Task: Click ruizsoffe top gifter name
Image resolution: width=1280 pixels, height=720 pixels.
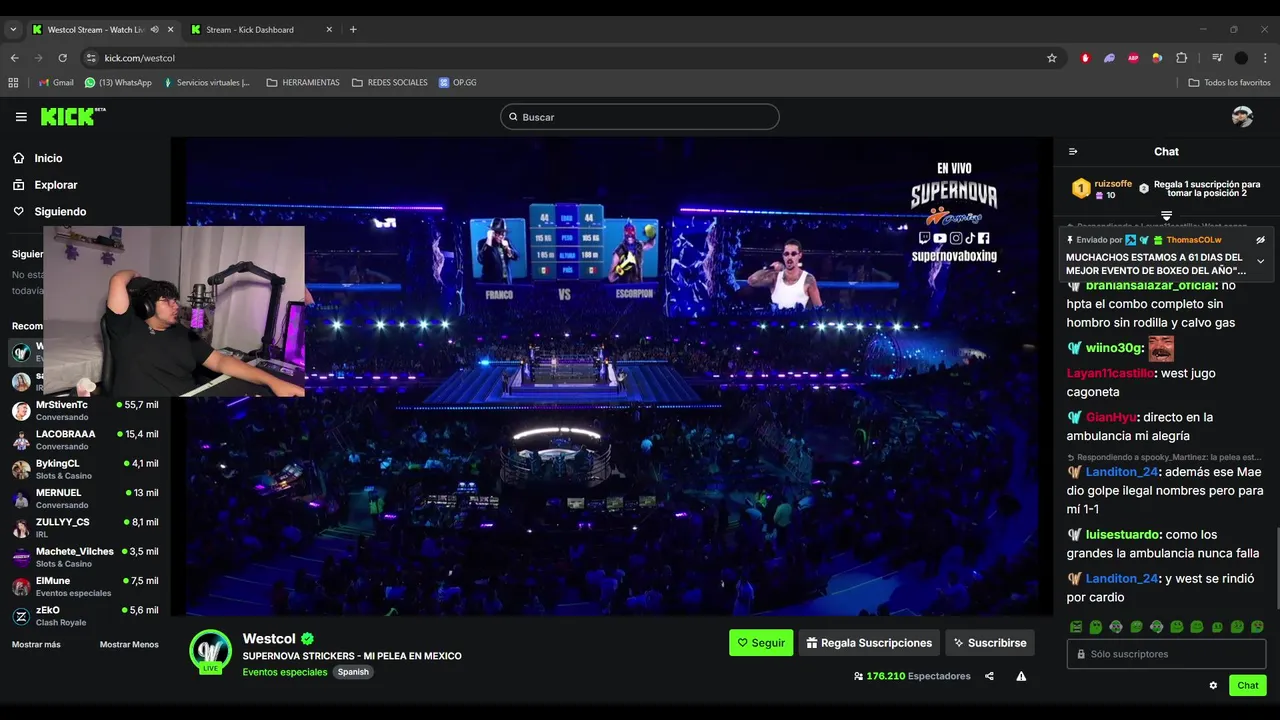Action: tap(1113, 184)
